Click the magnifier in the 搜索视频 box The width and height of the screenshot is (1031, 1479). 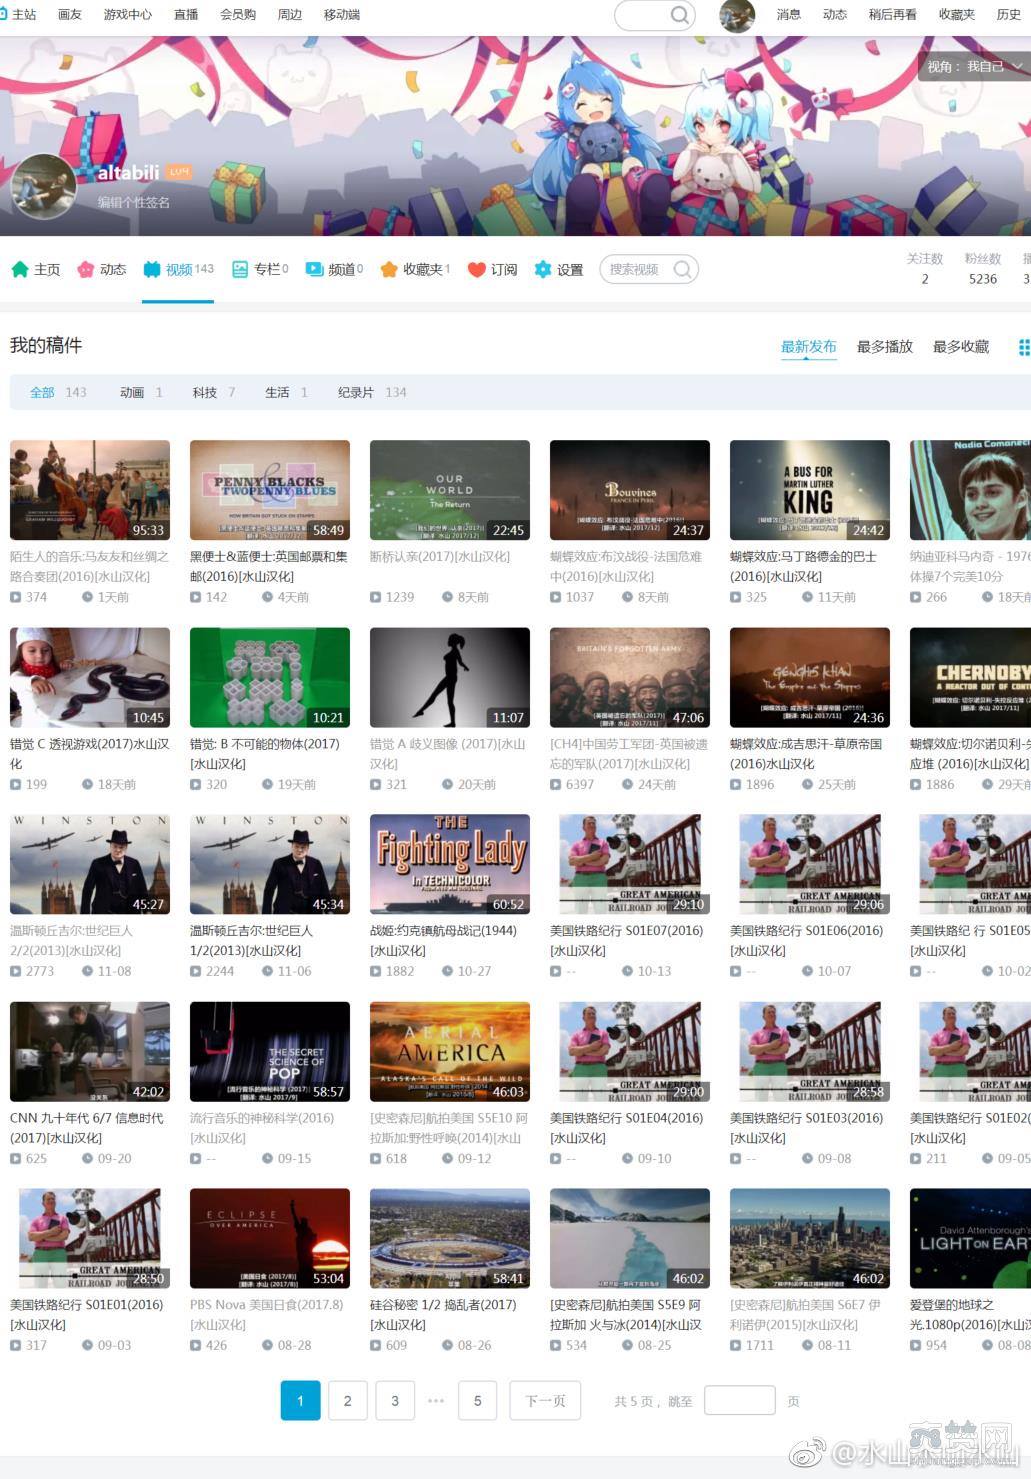click(x=682, y=269)
